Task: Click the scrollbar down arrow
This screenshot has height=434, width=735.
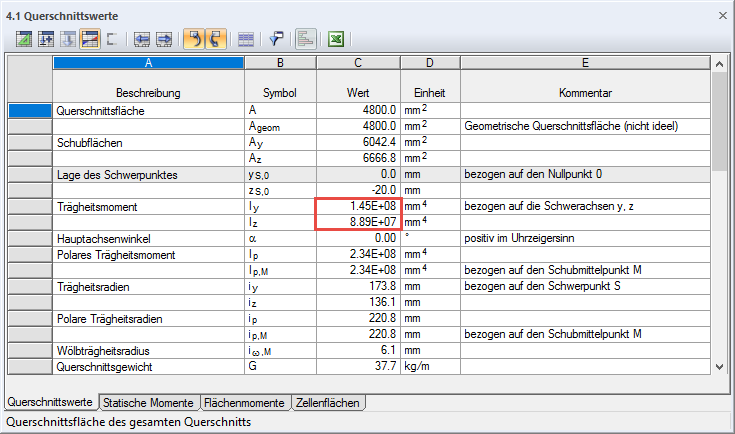Action: pyautogui.click(x=720, y=367)
